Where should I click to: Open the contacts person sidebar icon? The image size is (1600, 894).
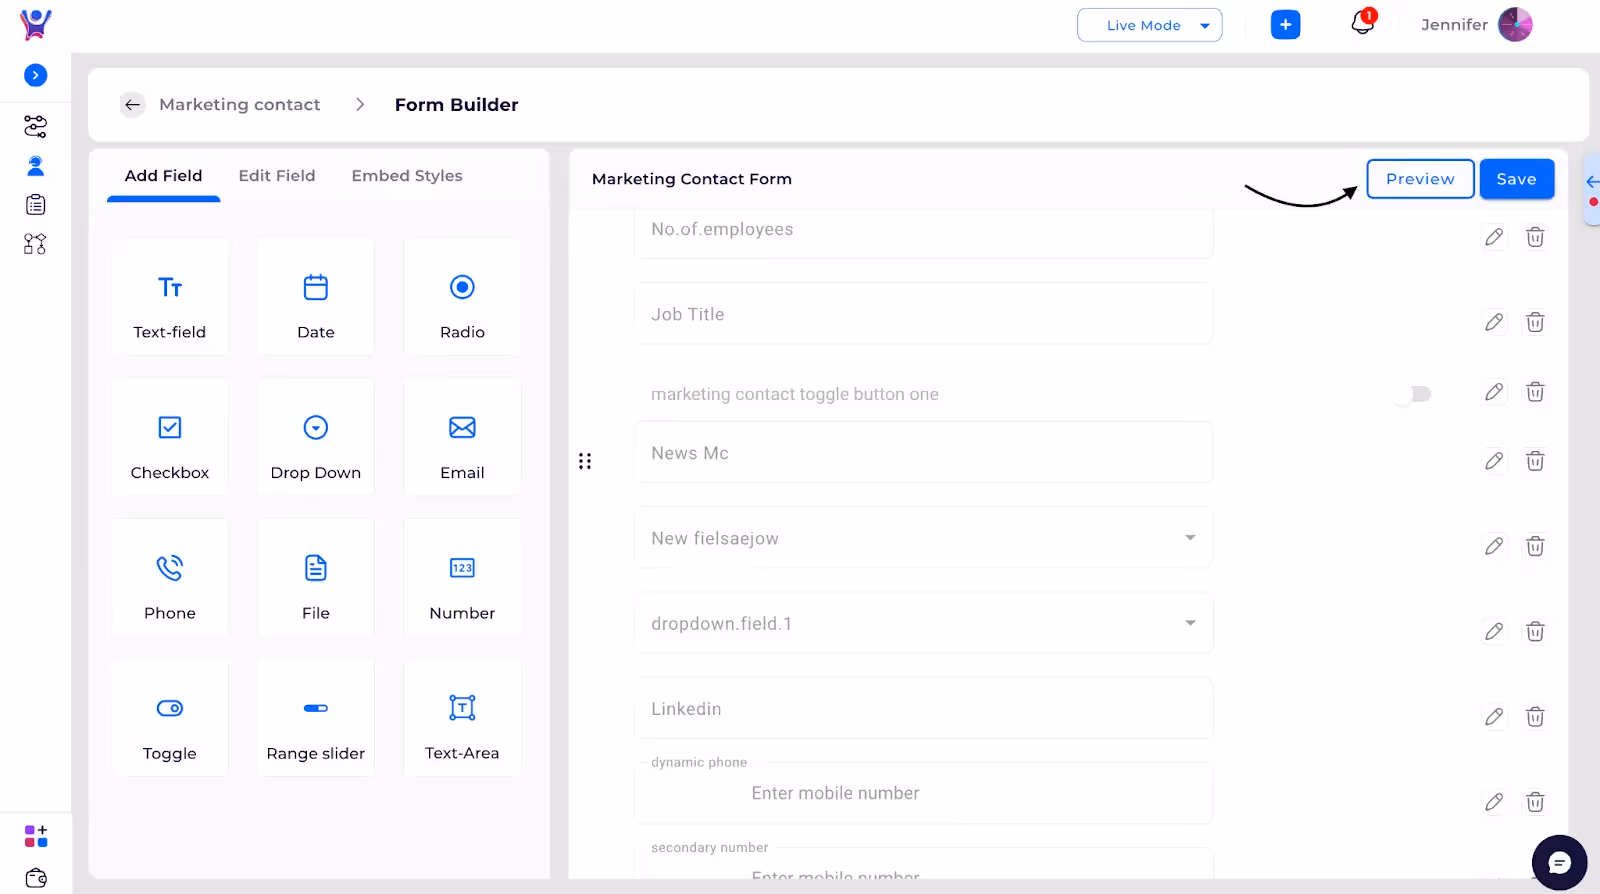tap(35, 166)
